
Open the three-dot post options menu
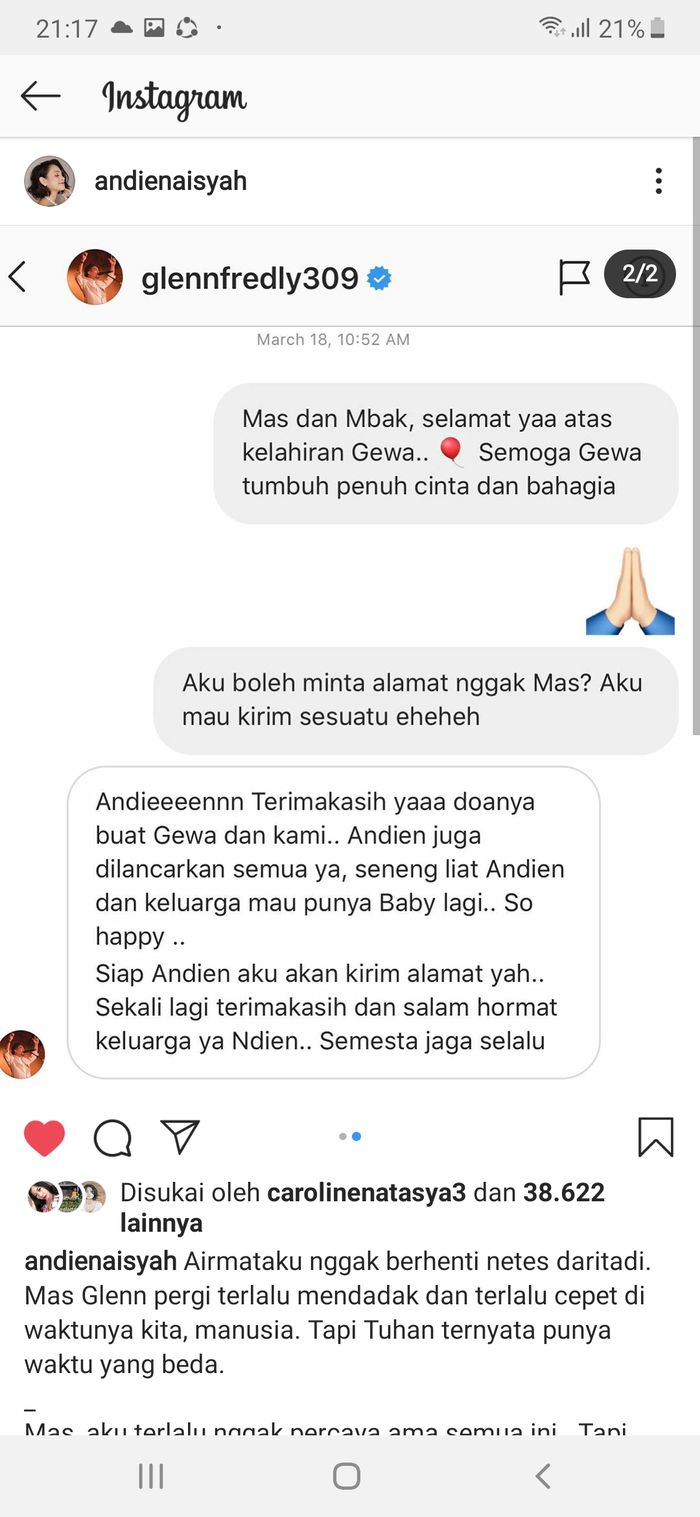658,181
